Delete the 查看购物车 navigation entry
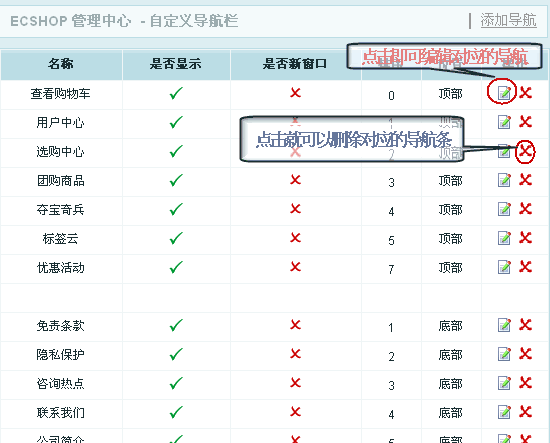550x443 pixels. [x=525, y=93]
